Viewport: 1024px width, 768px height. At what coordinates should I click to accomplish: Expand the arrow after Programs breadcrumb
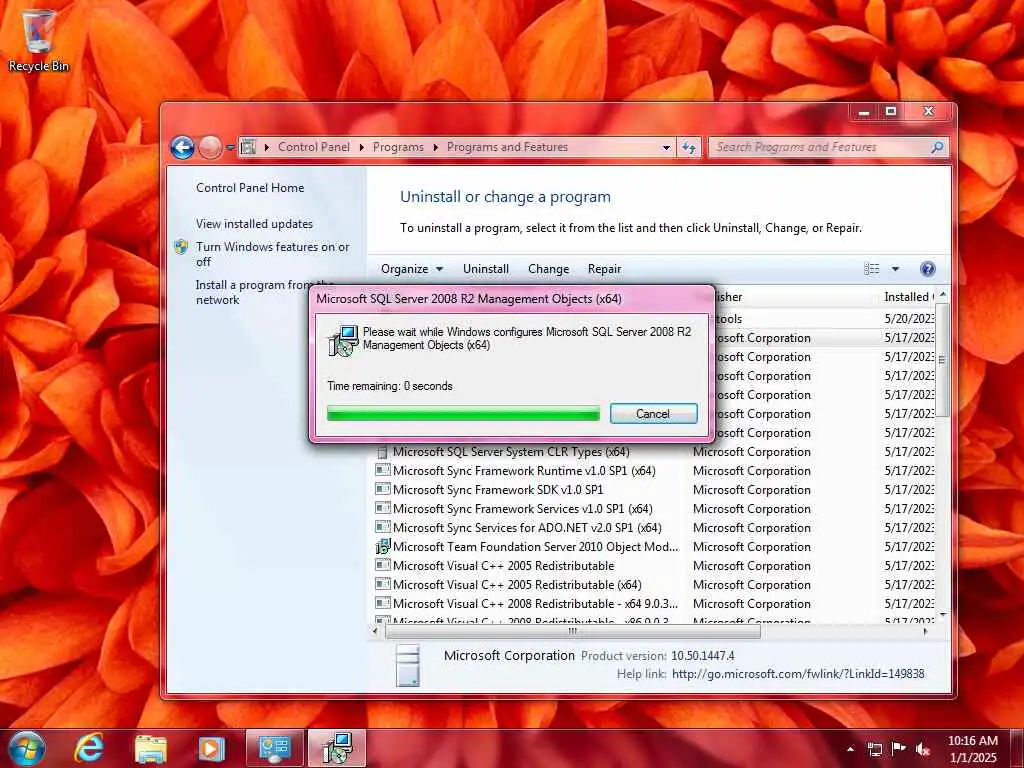[436, 148]
